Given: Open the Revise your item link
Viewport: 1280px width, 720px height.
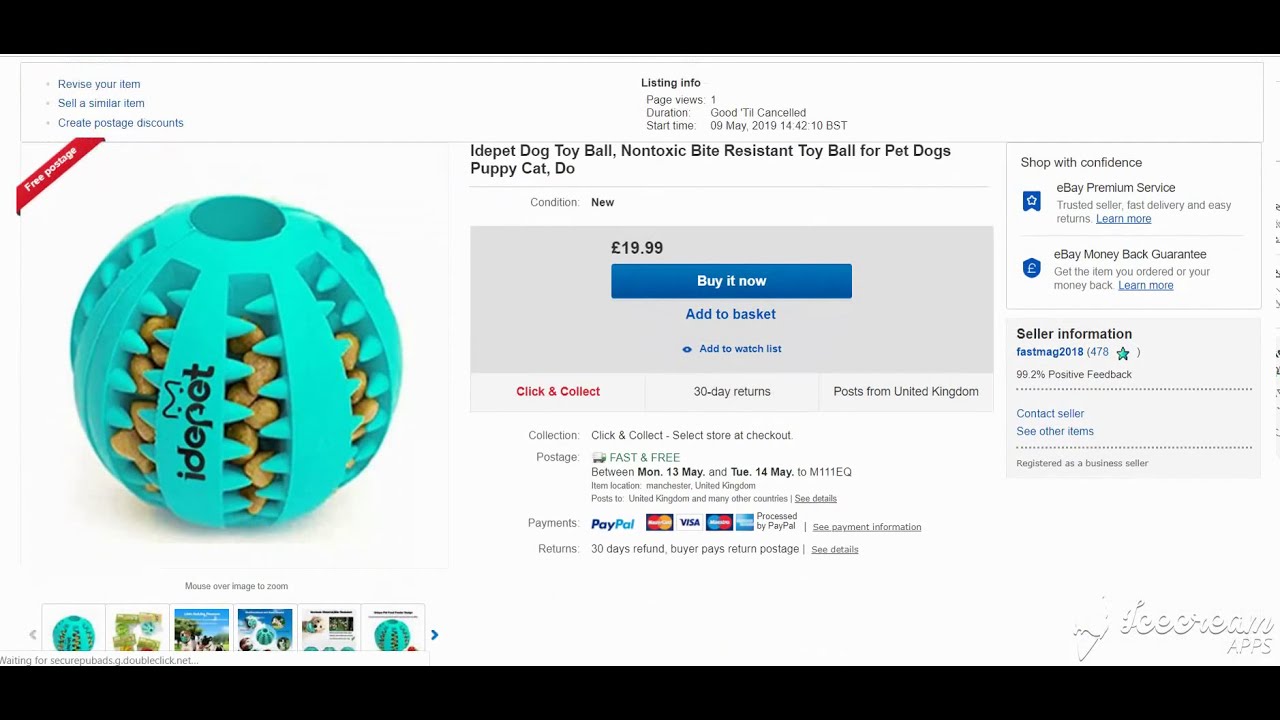Looking at the screenshot, I should pyautogui.click(x=99, y=84).
